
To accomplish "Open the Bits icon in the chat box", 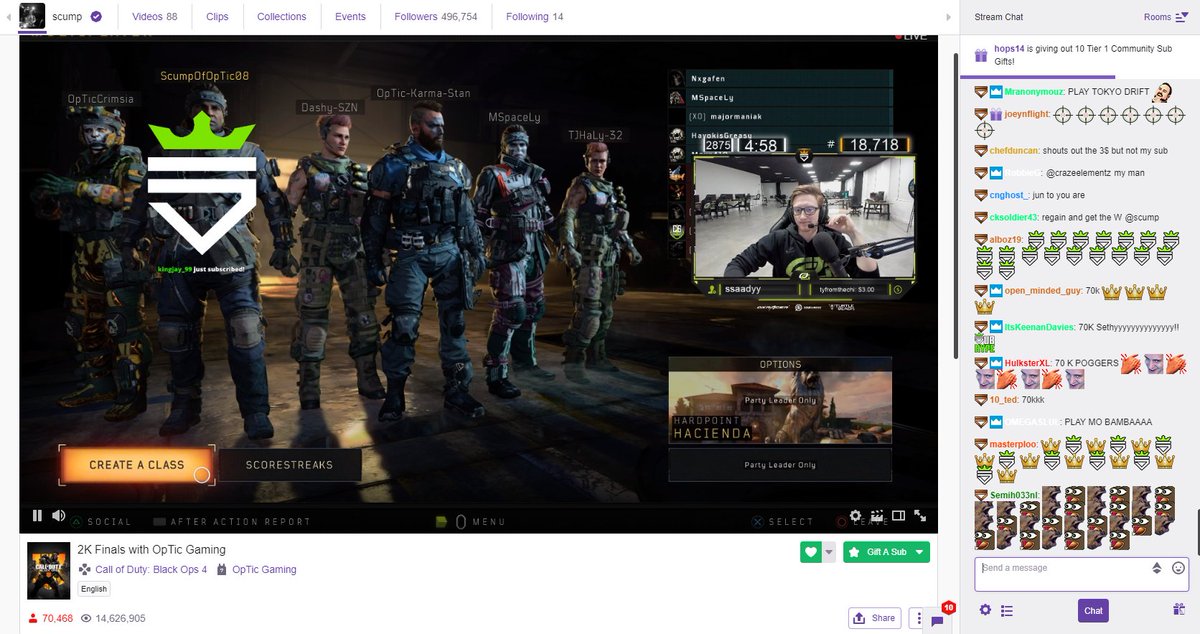I will [x=1157, y=568].
